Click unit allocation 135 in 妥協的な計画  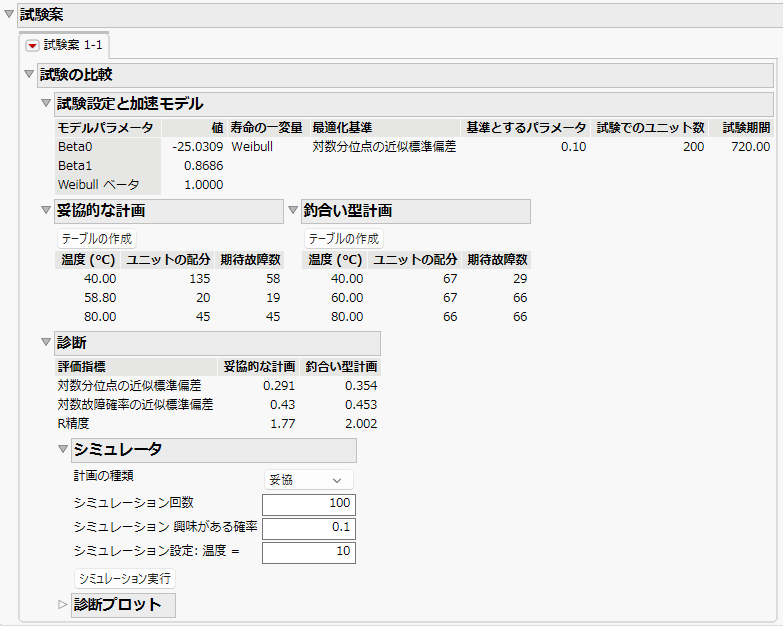click(200, 279)
